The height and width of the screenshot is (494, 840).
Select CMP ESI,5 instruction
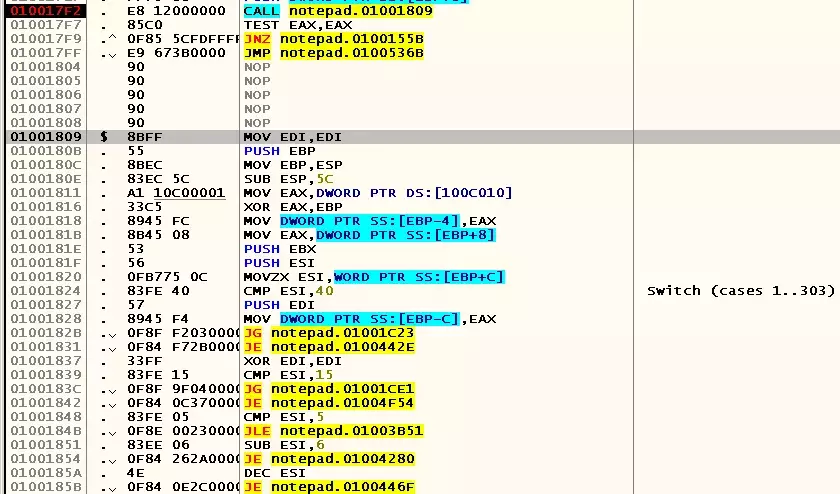(284, 417)
